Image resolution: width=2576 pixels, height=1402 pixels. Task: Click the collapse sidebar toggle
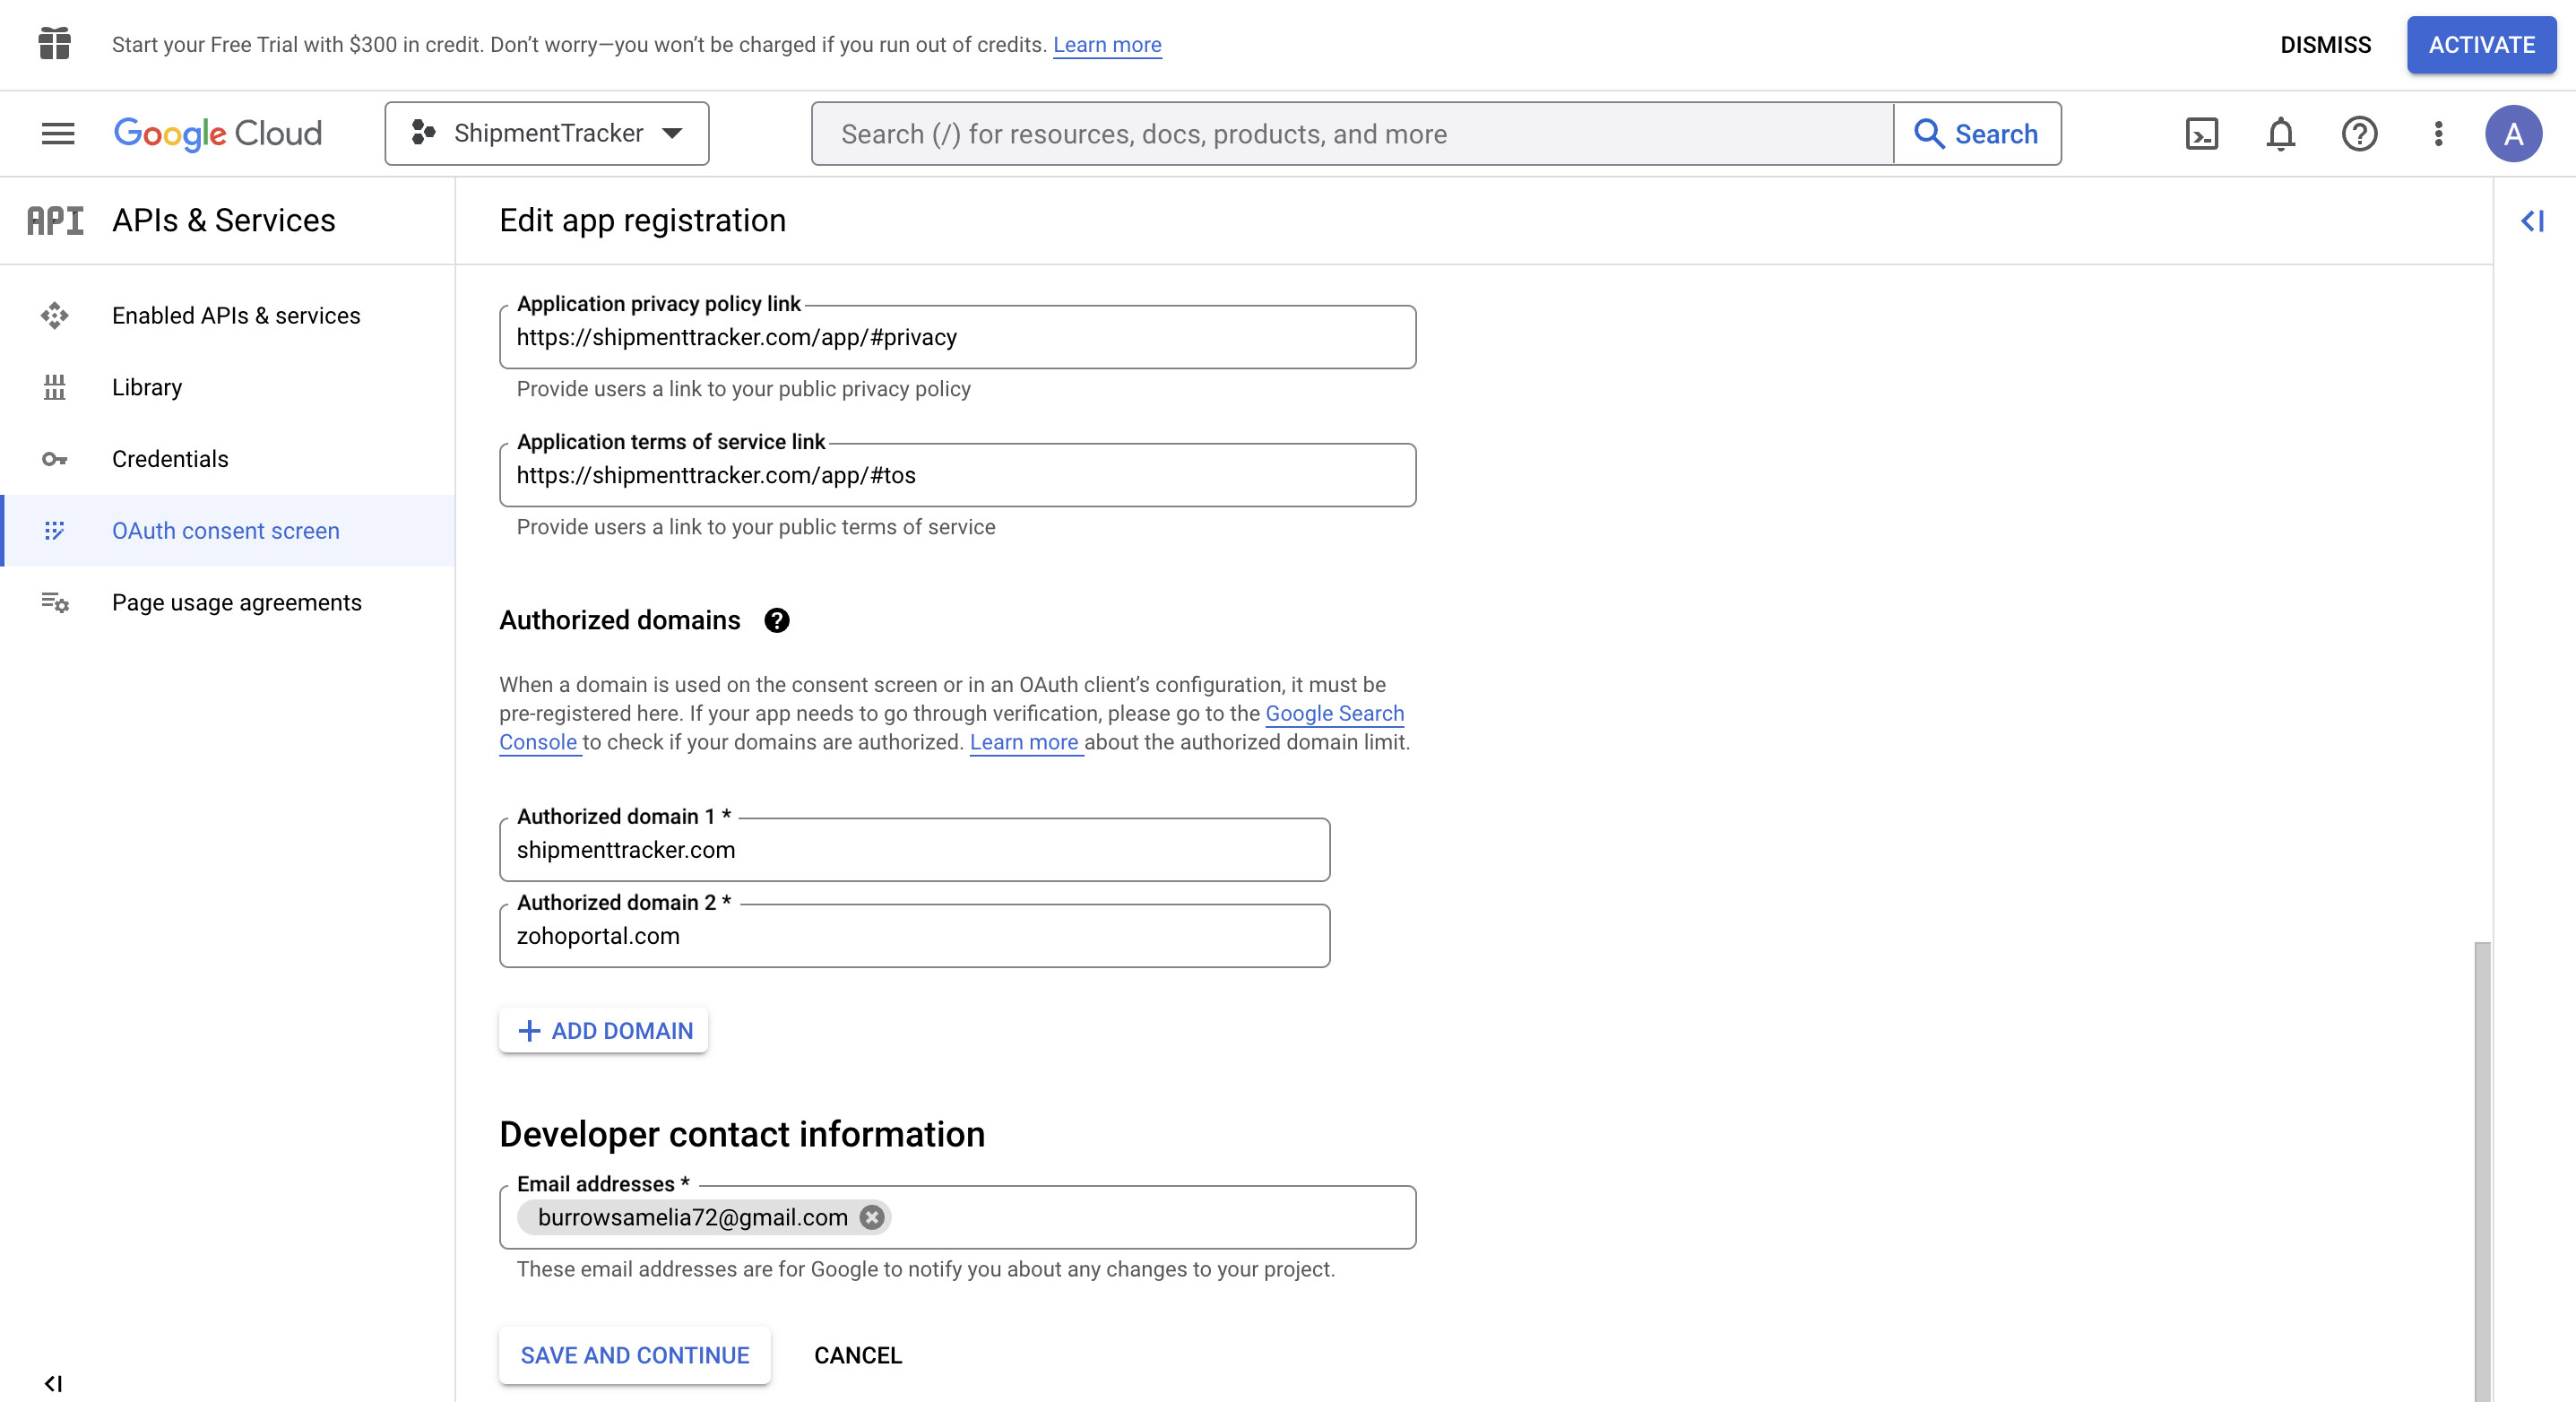2533,221
